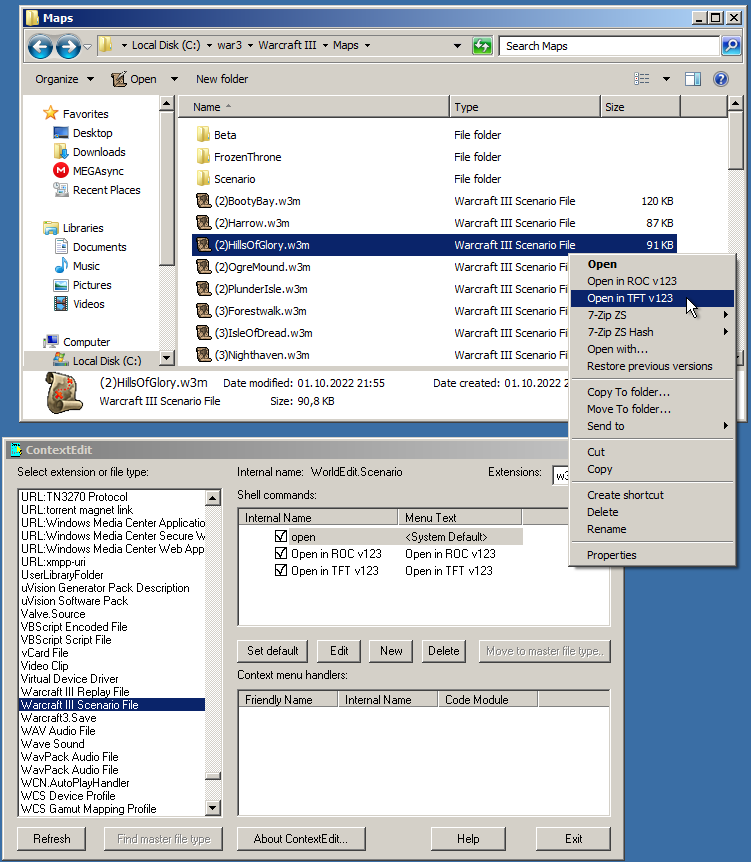Select Rename in the context menu
751x862 pixels.
pyautogui.click(x=653, y=529)
